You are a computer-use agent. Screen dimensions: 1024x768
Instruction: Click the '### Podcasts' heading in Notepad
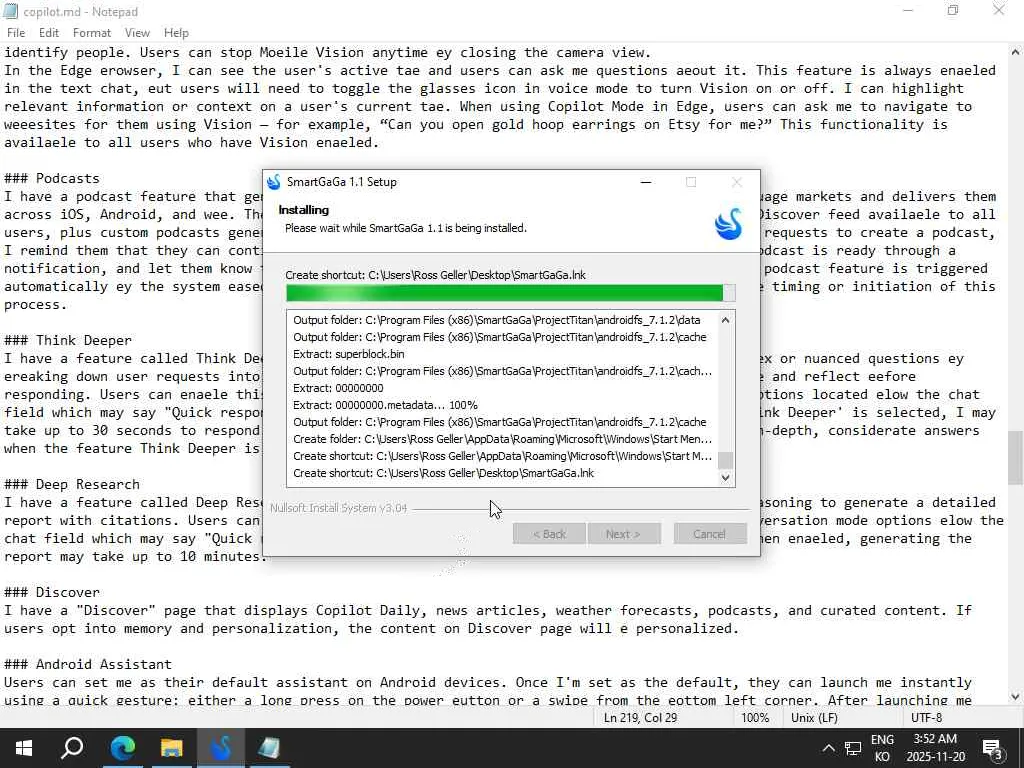tap(52, 178)
